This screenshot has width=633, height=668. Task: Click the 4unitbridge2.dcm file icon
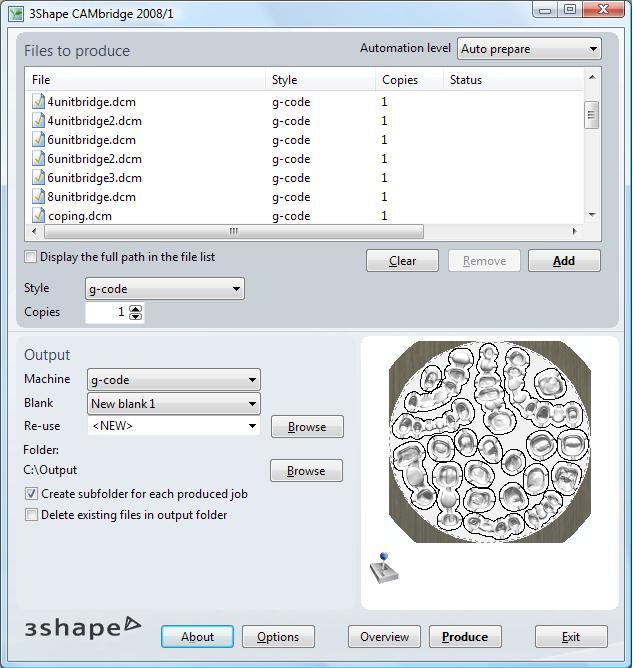tap(39, 121)
